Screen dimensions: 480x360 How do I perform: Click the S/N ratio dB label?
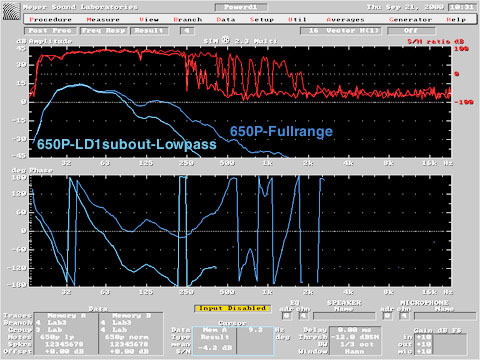(435, 42)
